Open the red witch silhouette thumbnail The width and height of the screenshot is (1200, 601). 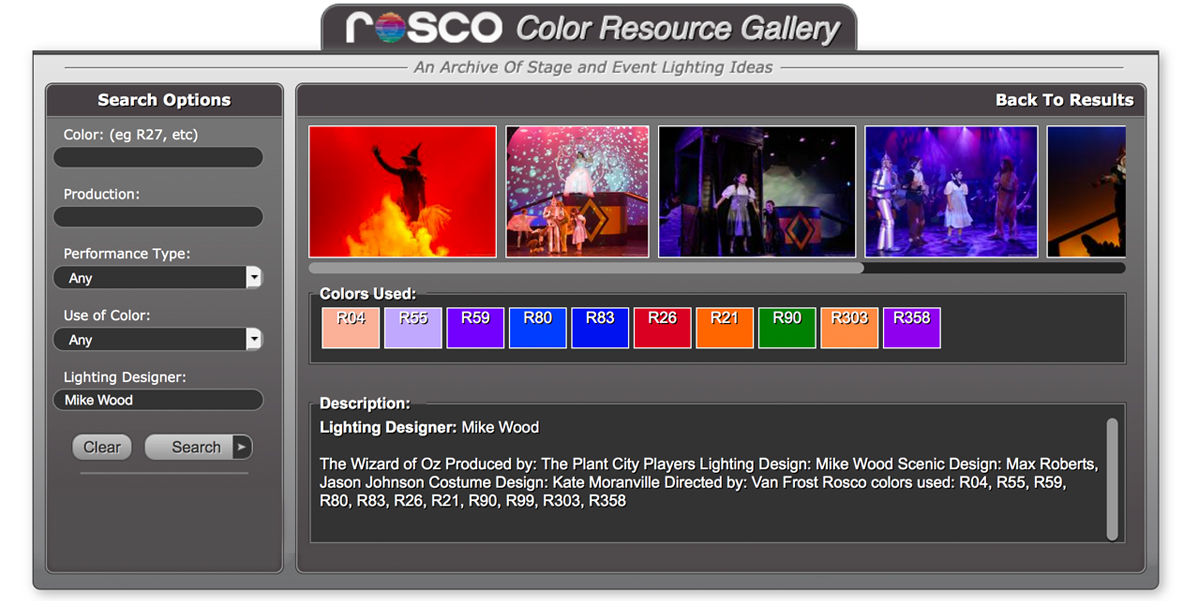[403, 191]
